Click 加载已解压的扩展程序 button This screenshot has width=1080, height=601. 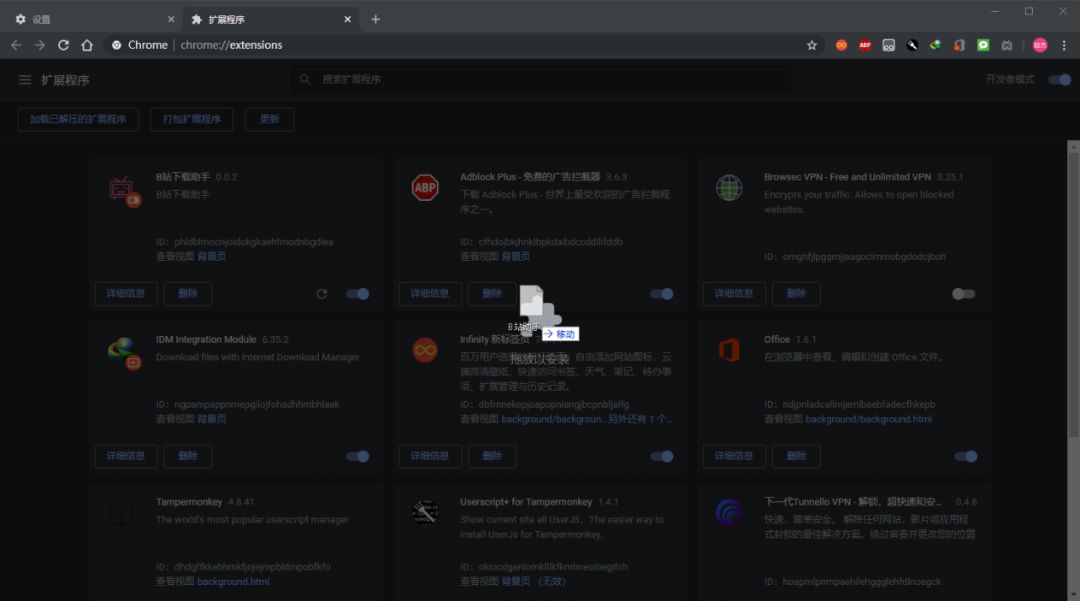[77, 119]
